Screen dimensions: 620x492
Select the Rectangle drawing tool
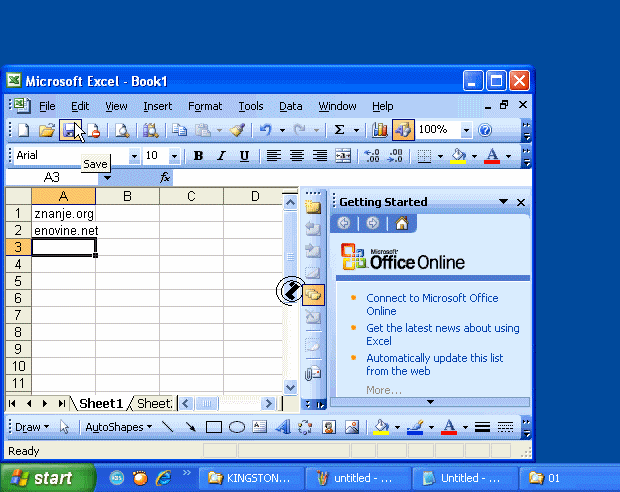(214, 427)
